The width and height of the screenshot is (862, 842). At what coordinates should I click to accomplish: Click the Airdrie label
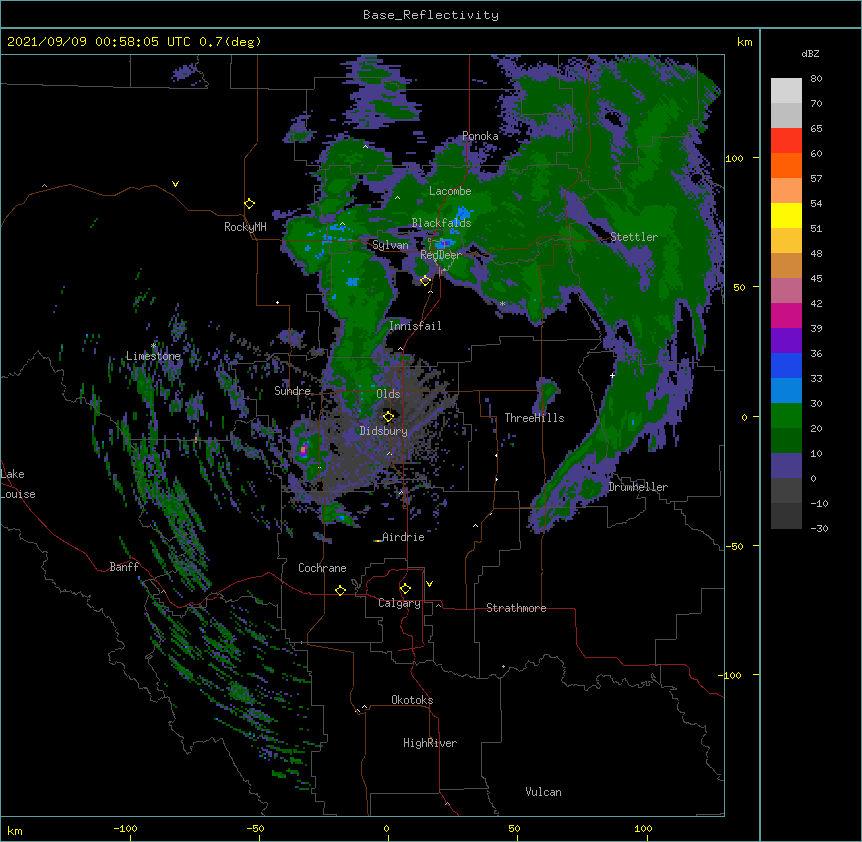point(403,537)
